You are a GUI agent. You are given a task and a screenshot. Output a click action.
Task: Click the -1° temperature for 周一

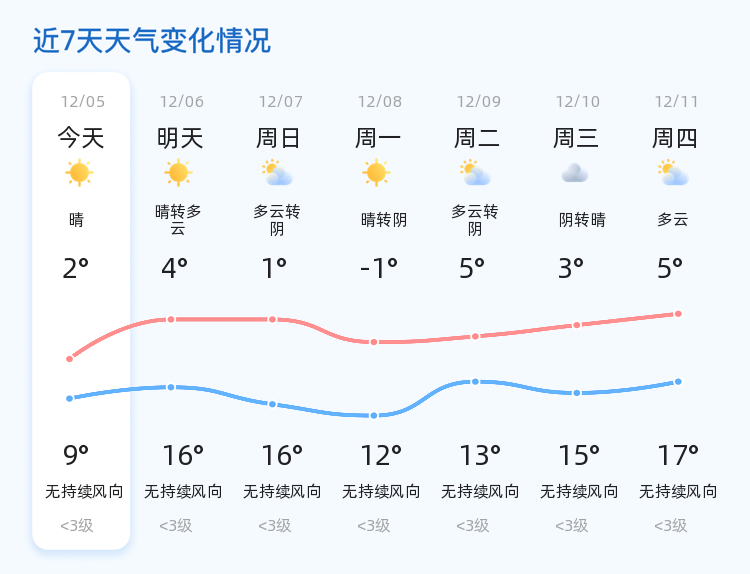(379, 268)
